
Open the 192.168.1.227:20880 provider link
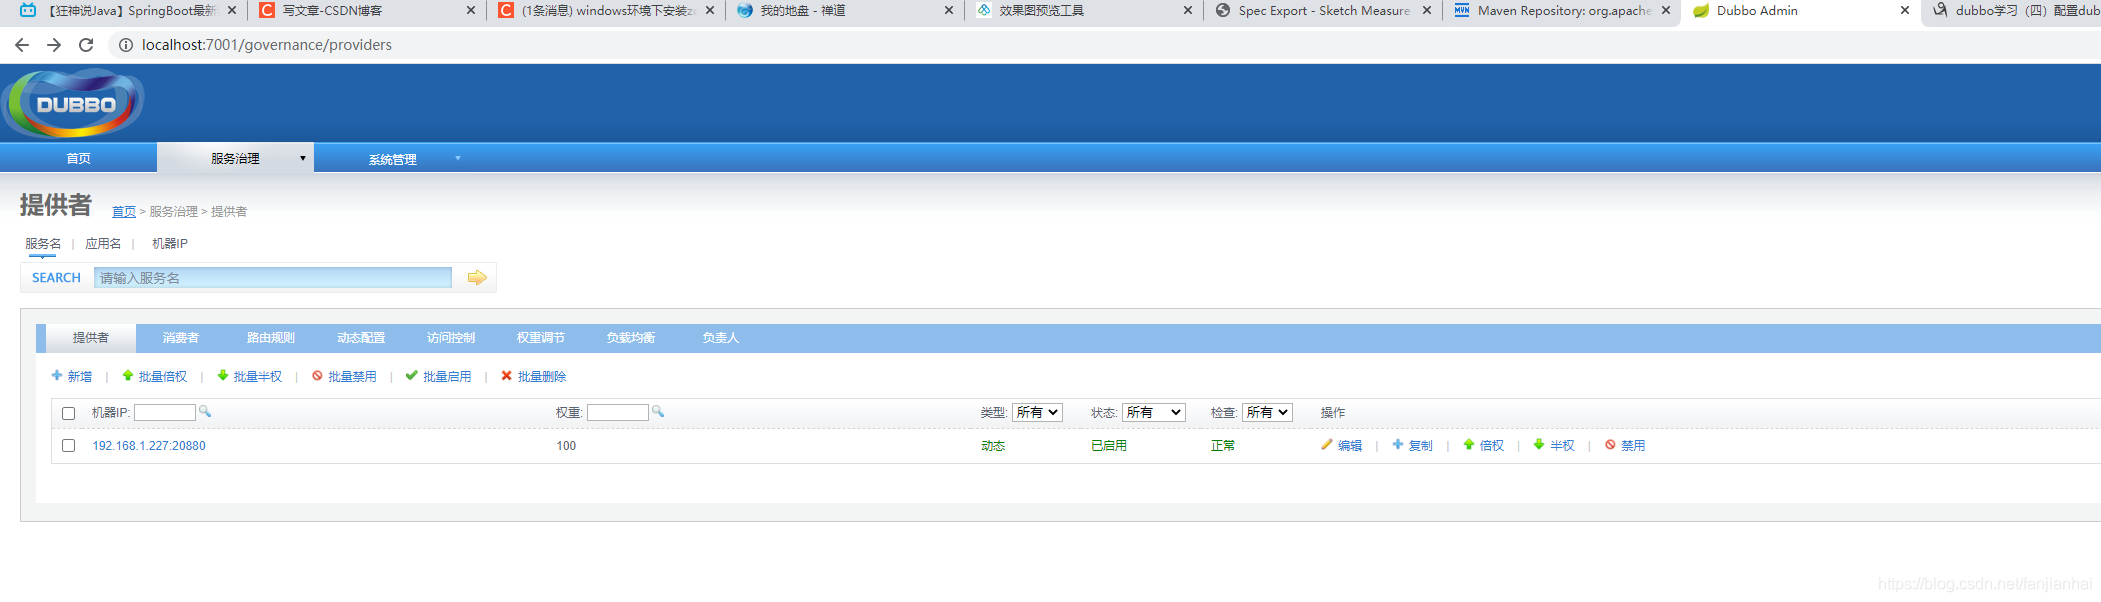coord(149,446)
